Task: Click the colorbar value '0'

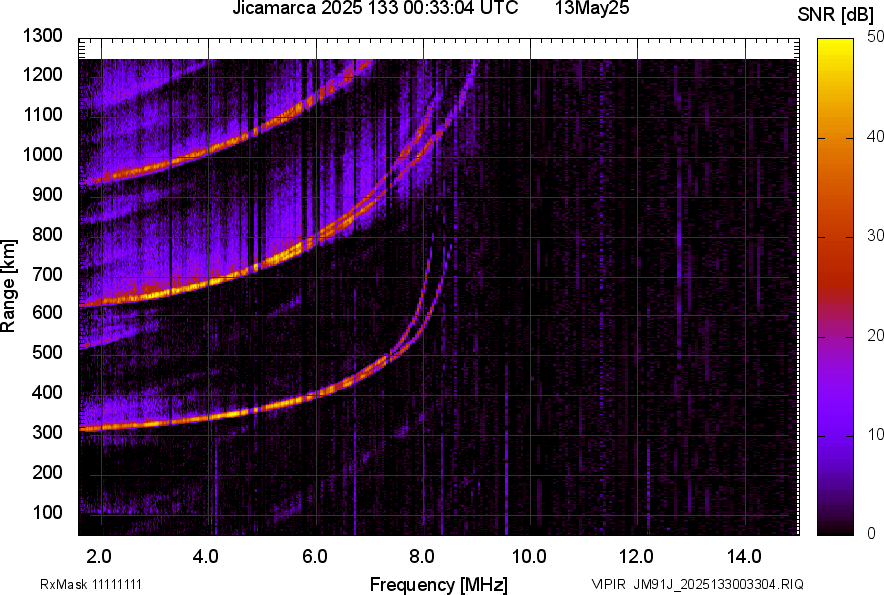Action: 872,533
